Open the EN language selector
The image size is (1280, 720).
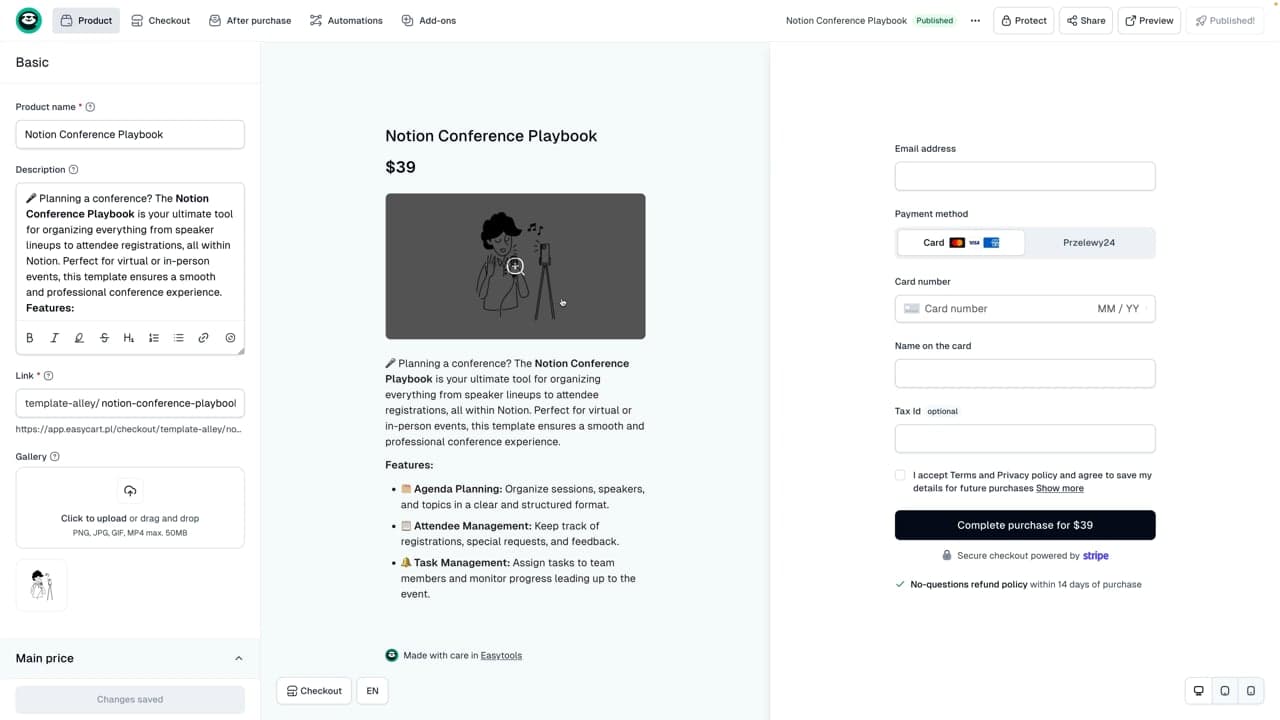click(x=372, y=691)
